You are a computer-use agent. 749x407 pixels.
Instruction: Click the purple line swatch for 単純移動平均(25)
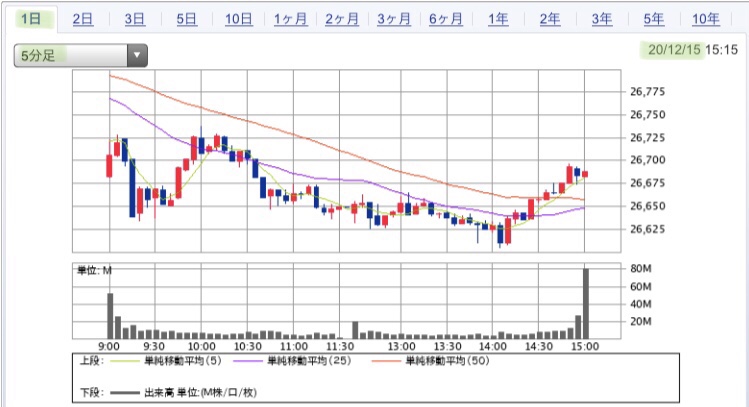point(248,361)
